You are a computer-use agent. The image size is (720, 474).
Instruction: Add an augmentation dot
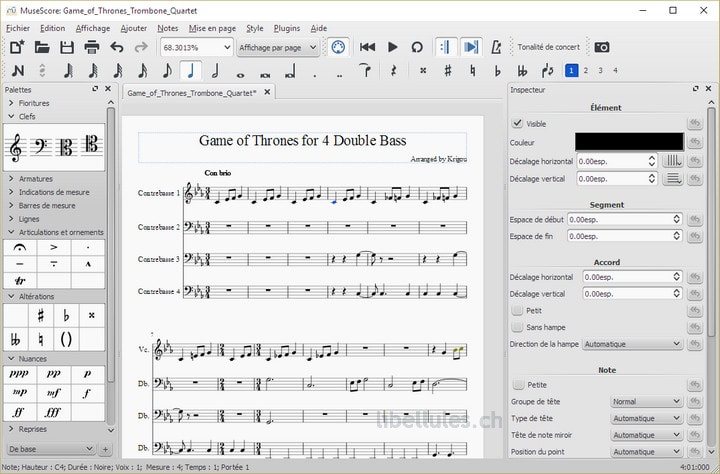(x=315, y=74)
